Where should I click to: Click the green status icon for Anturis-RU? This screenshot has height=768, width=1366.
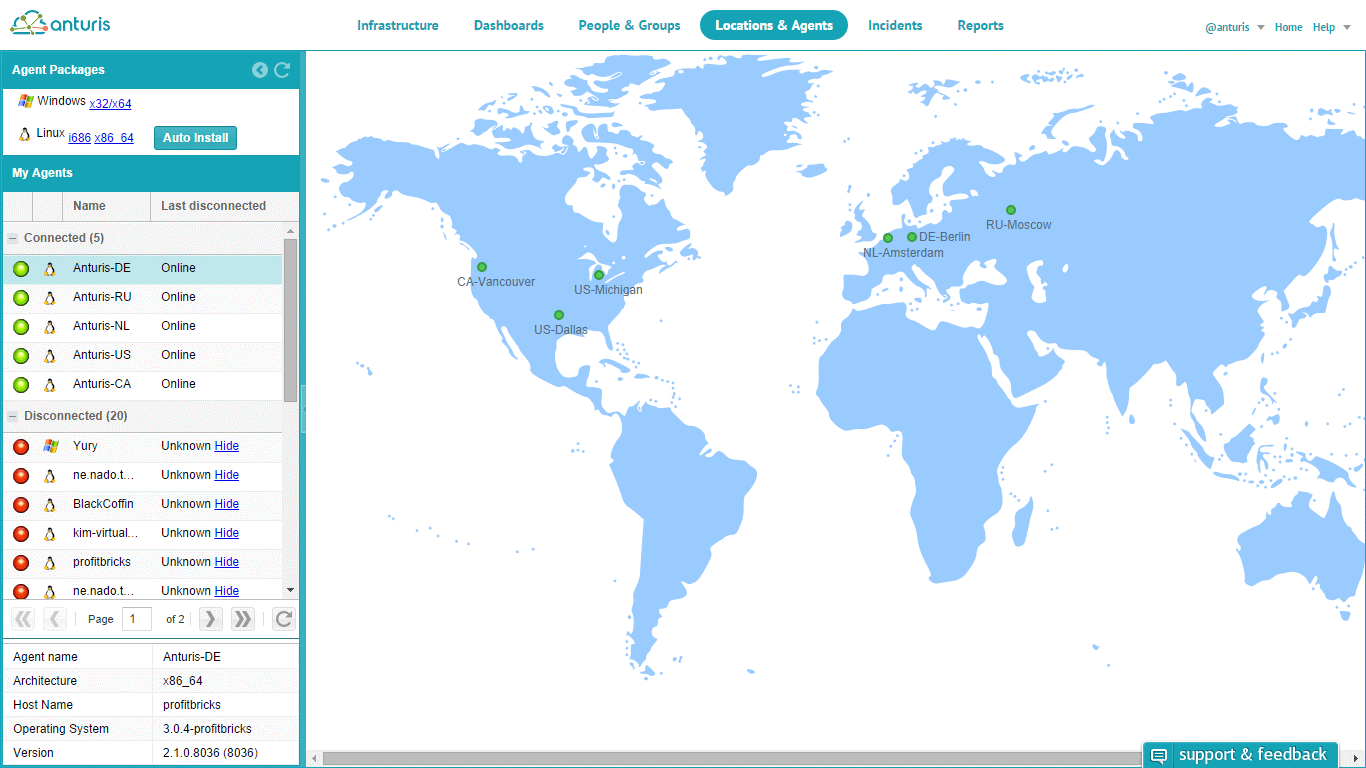tap(21, 297)
